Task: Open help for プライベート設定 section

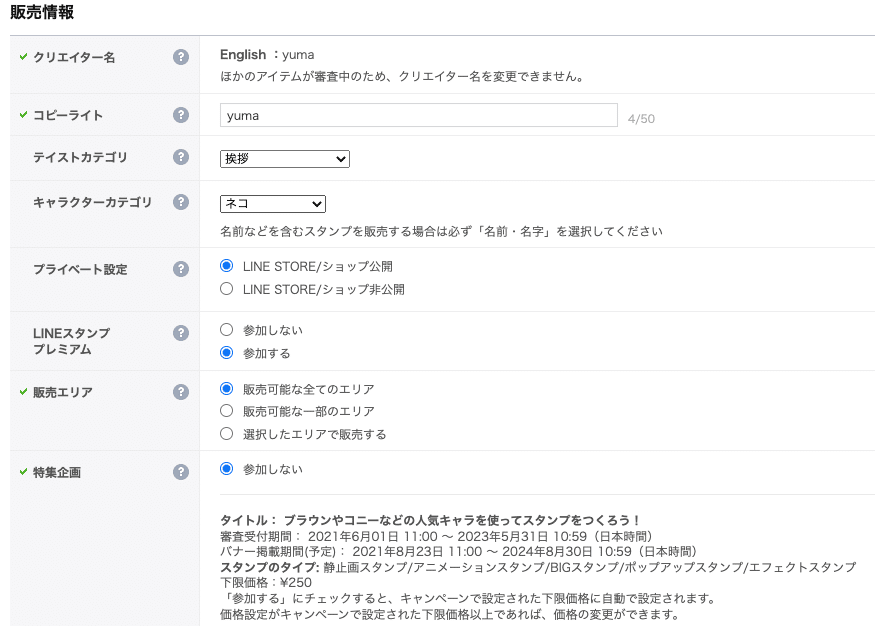Action: [x=180, y=268]
